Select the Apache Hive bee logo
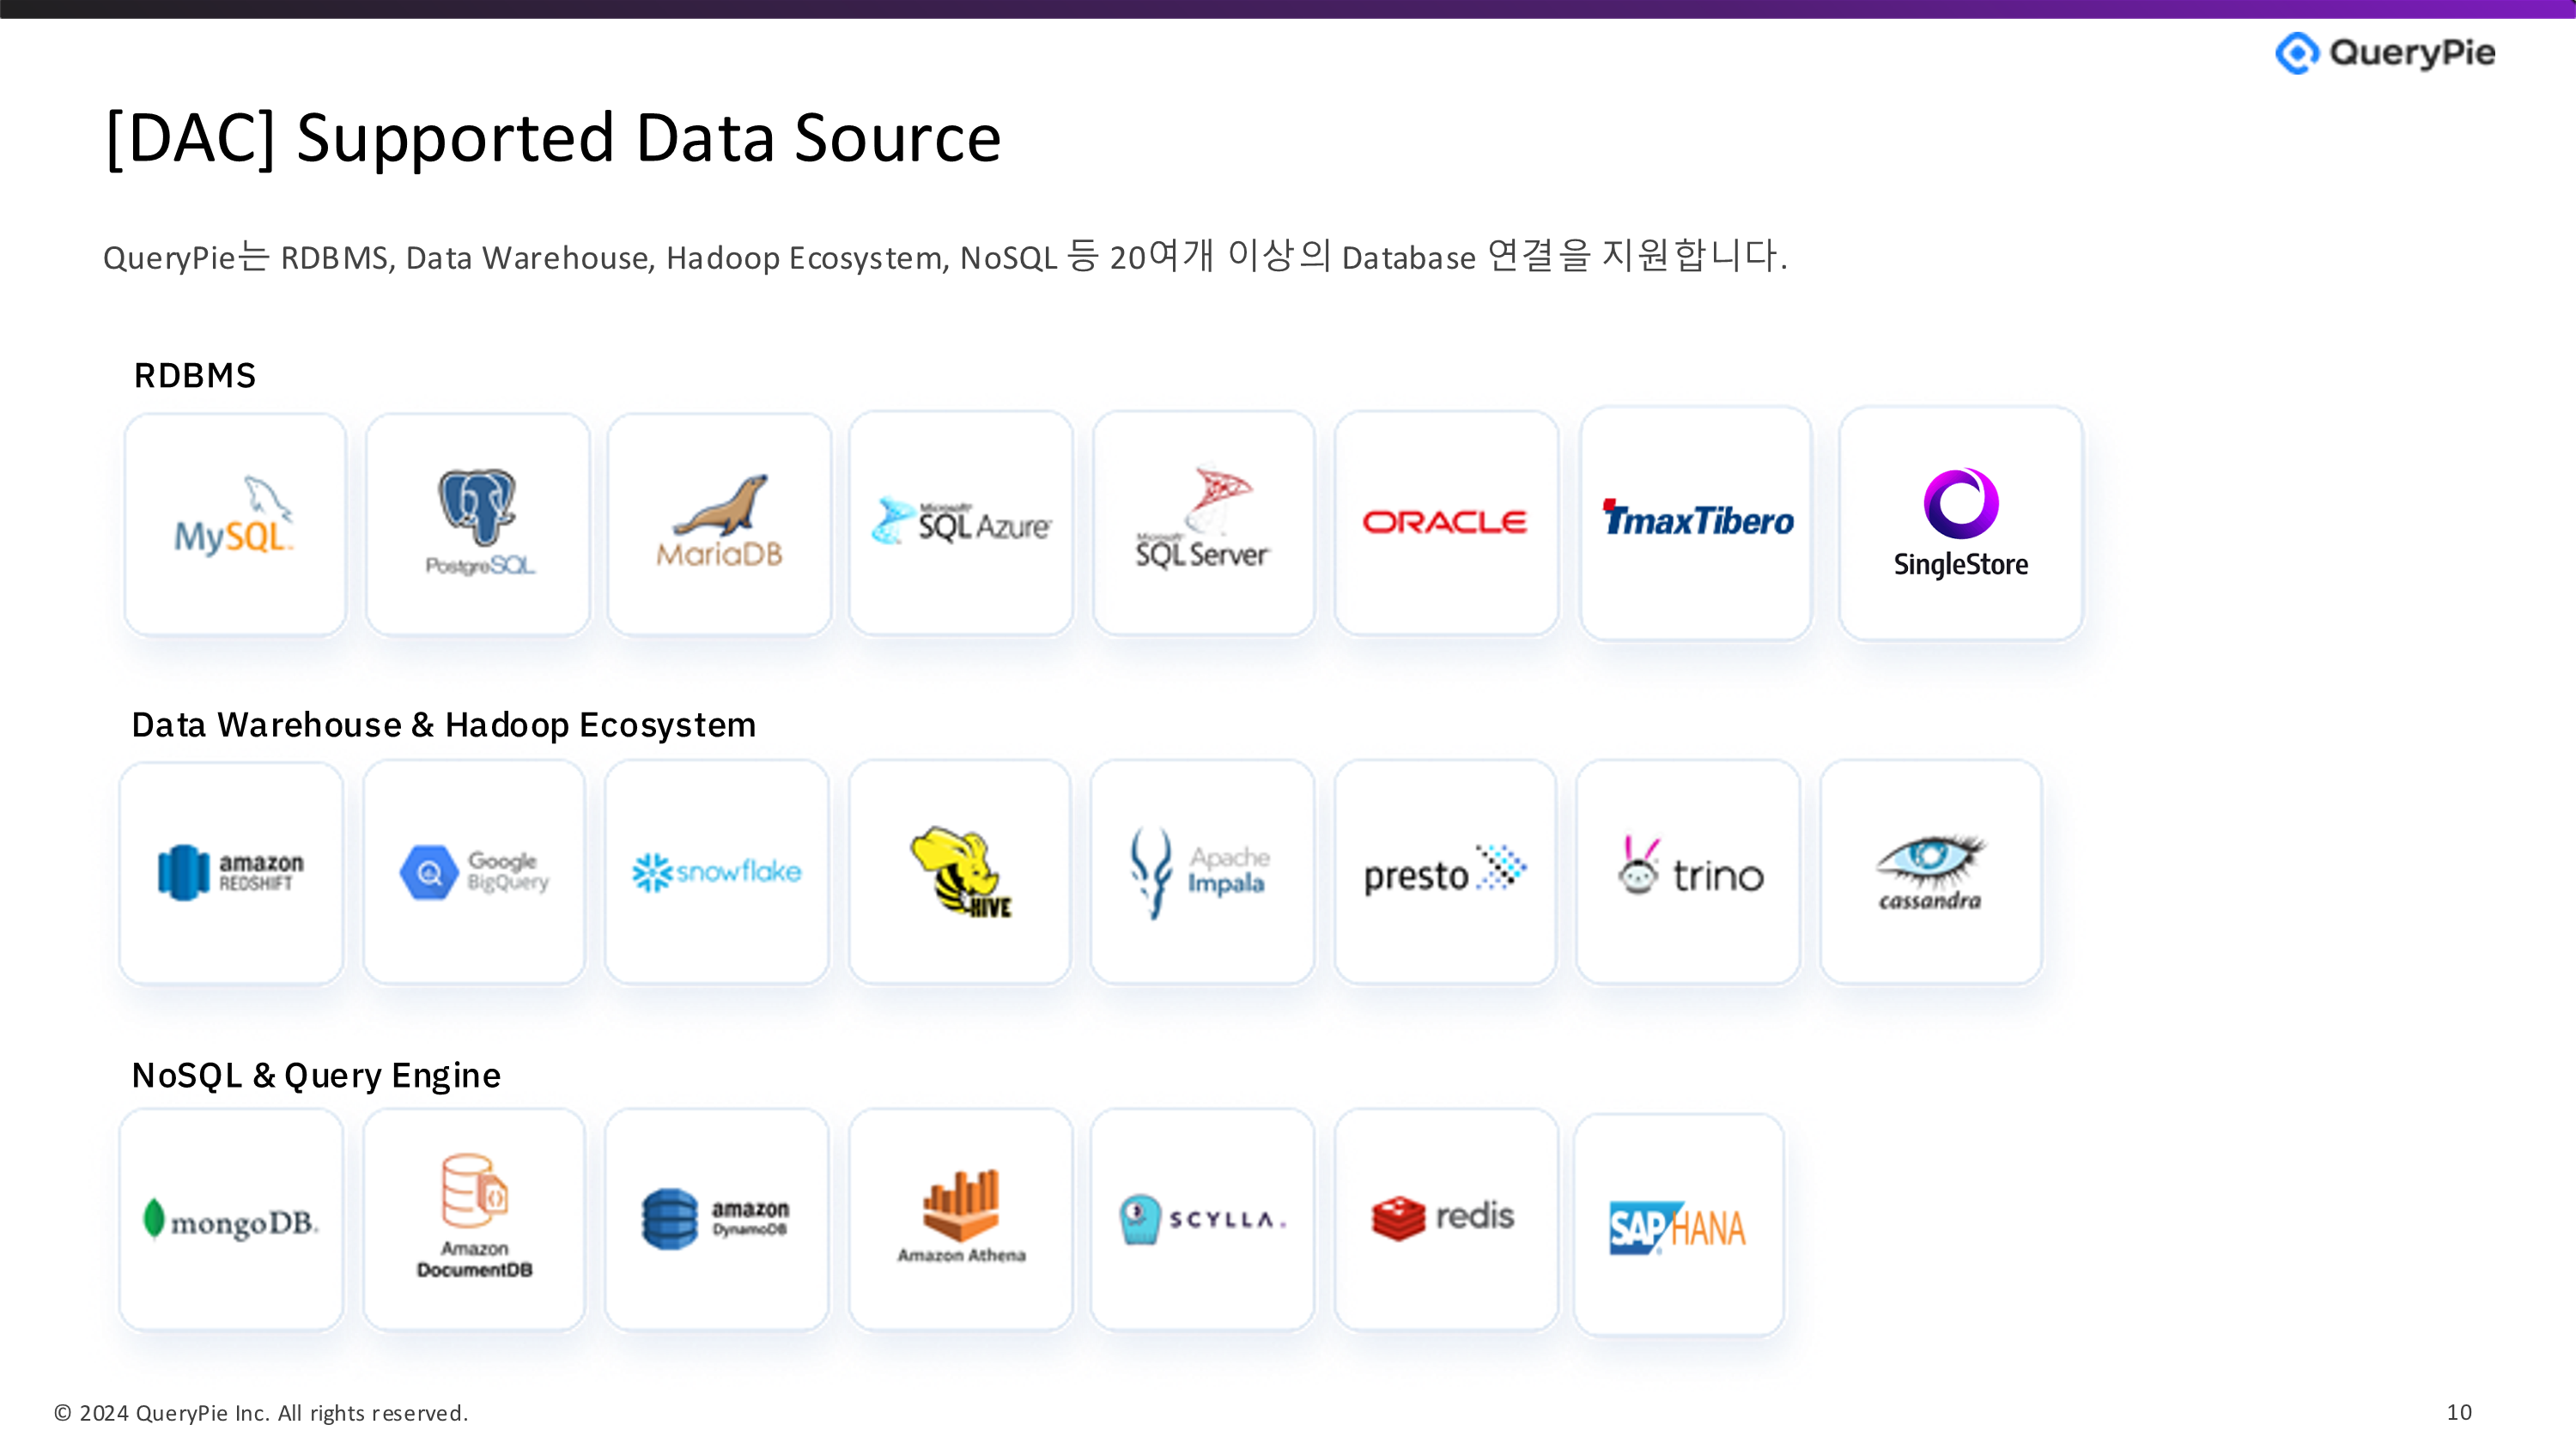Image resolution: width=2576 pixels, height=1449 pixels. pos(960,870)
